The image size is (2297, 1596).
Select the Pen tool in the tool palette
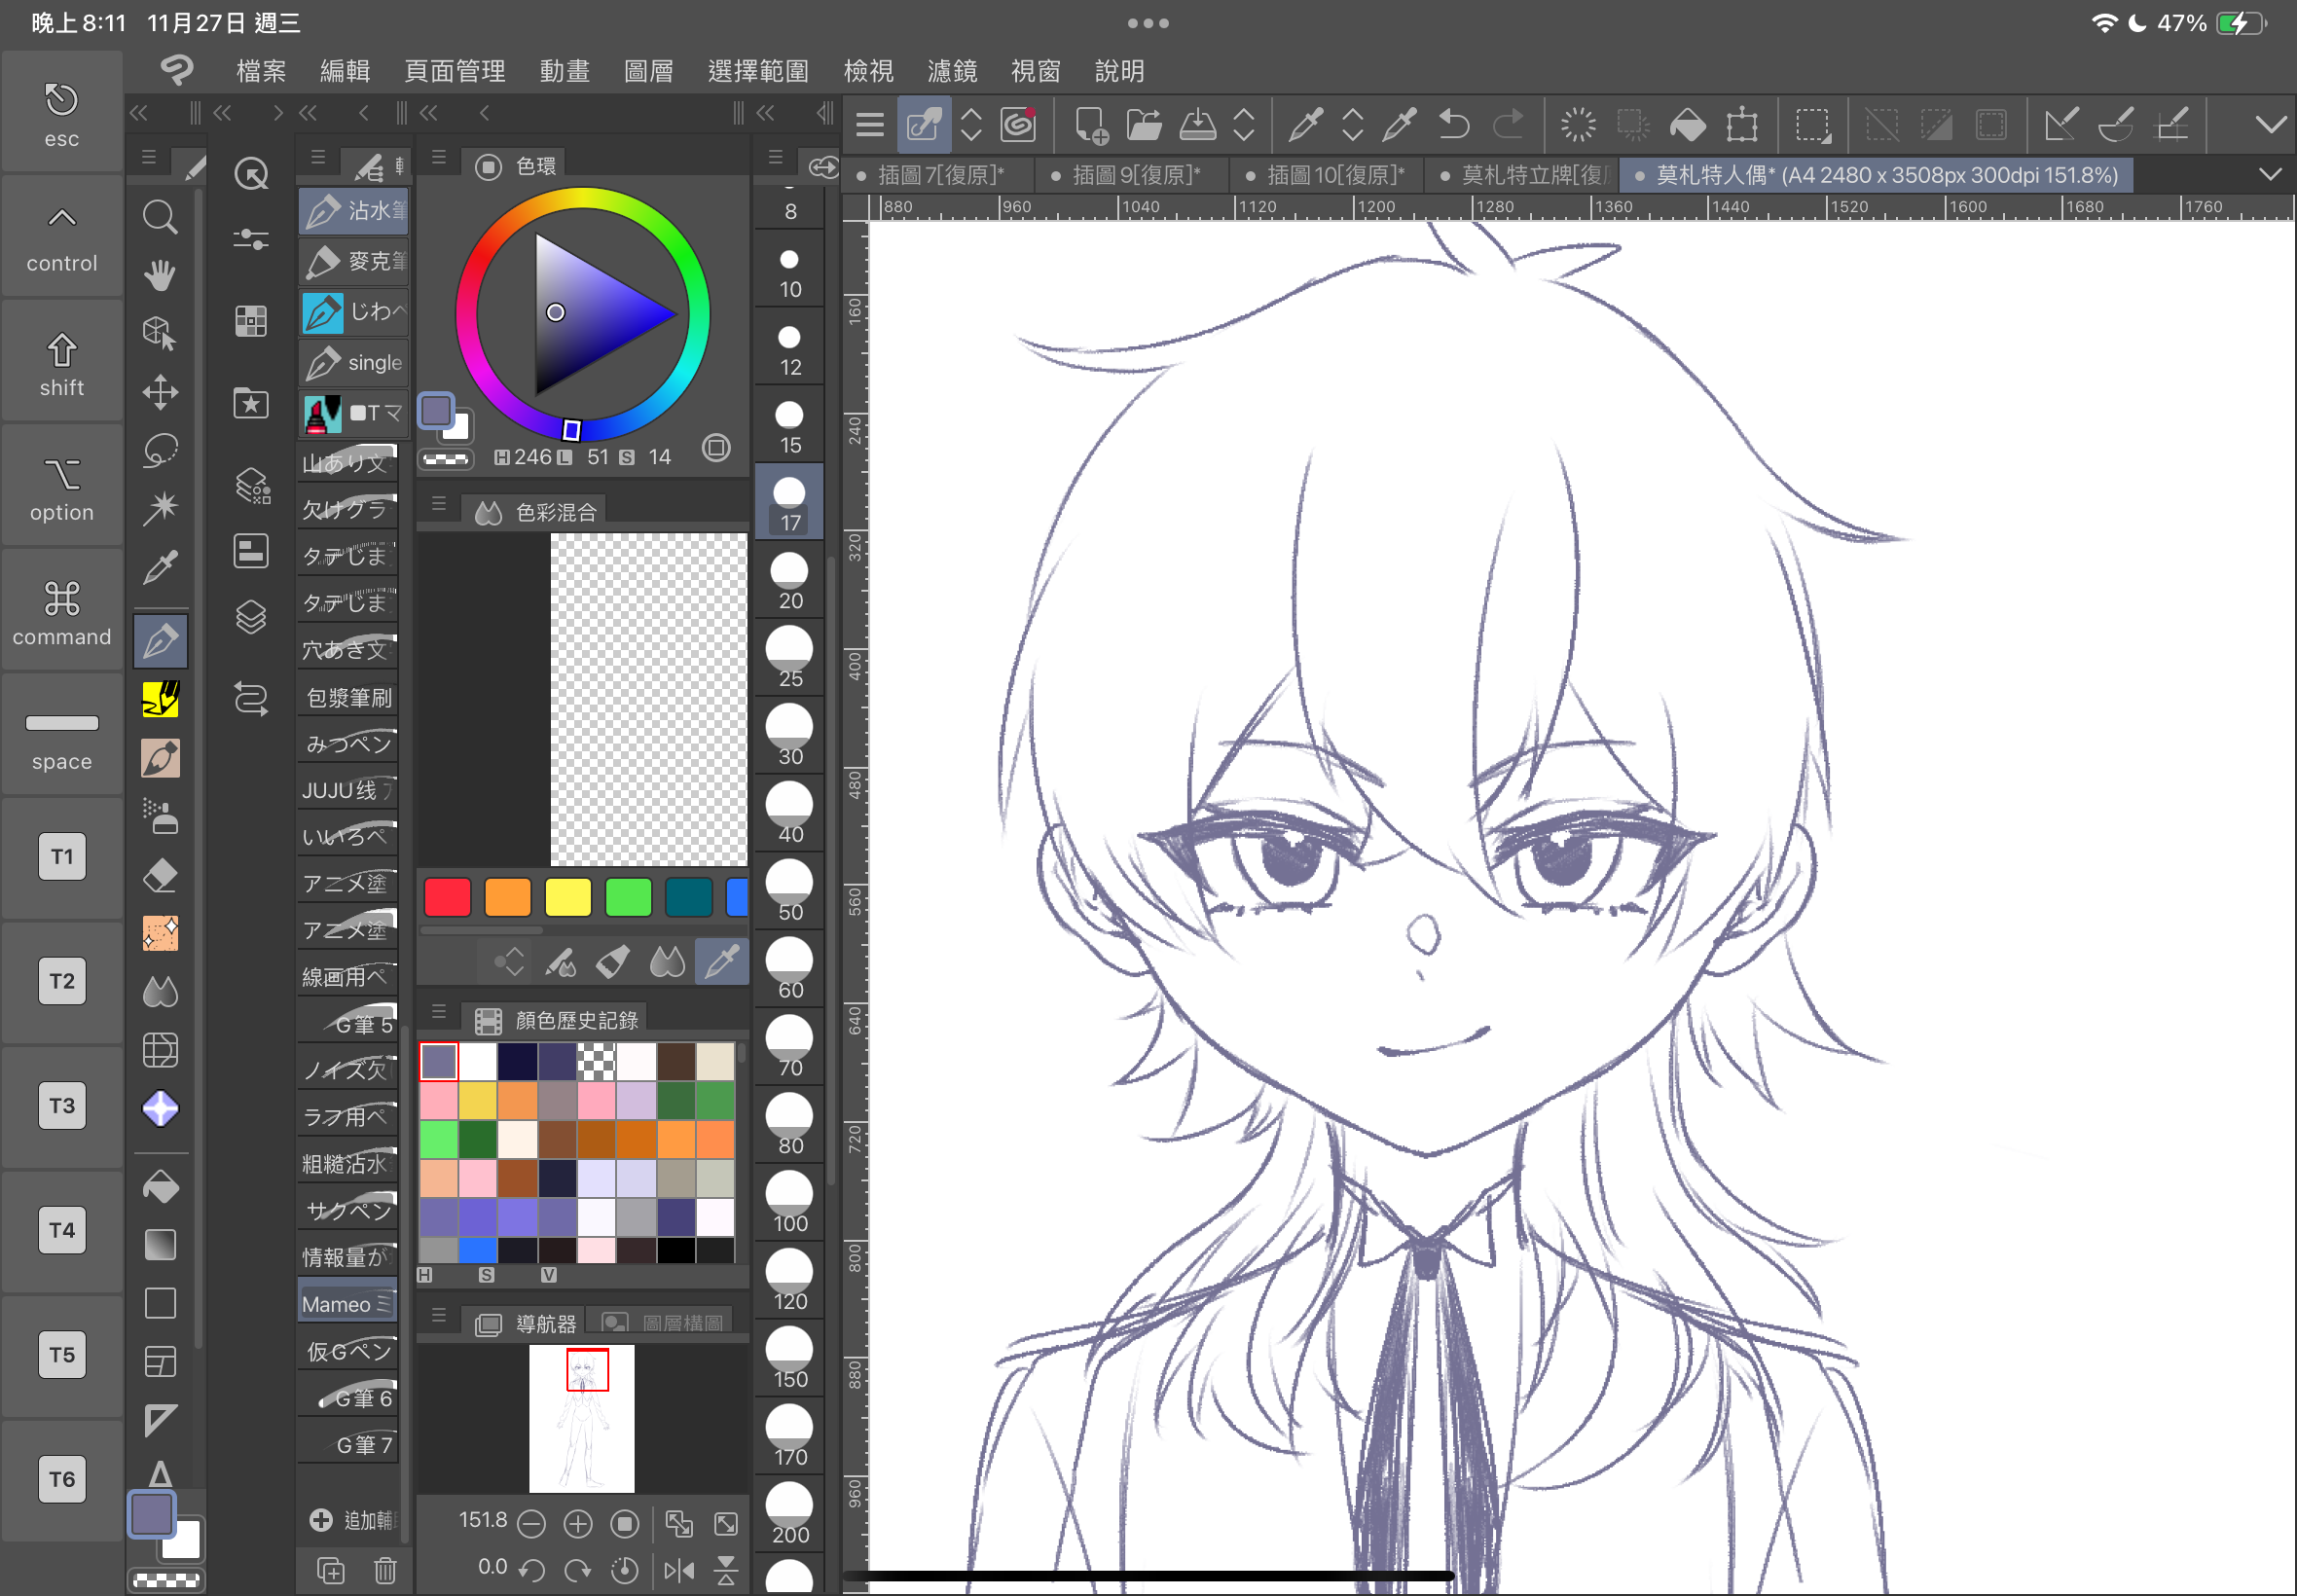click(x=160, y=641)
